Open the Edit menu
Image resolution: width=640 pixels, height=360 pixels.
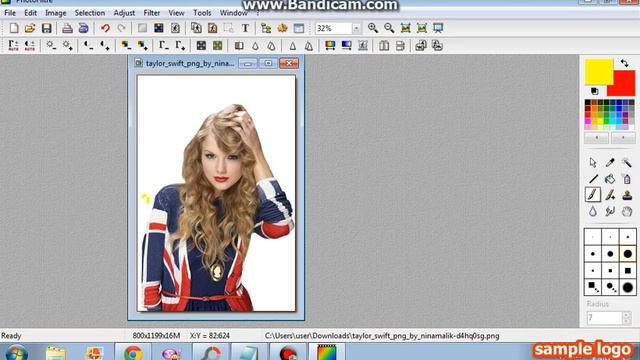point(30,13)
